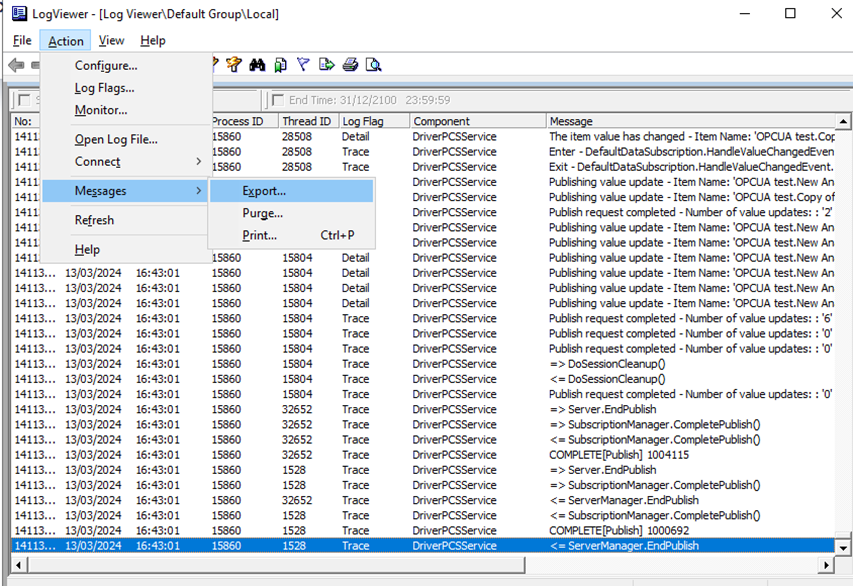The width and height of the screenshot is (853, 586).
Task: Select row '<= DoSessionCleanup()'
Action: click(423, 379)
